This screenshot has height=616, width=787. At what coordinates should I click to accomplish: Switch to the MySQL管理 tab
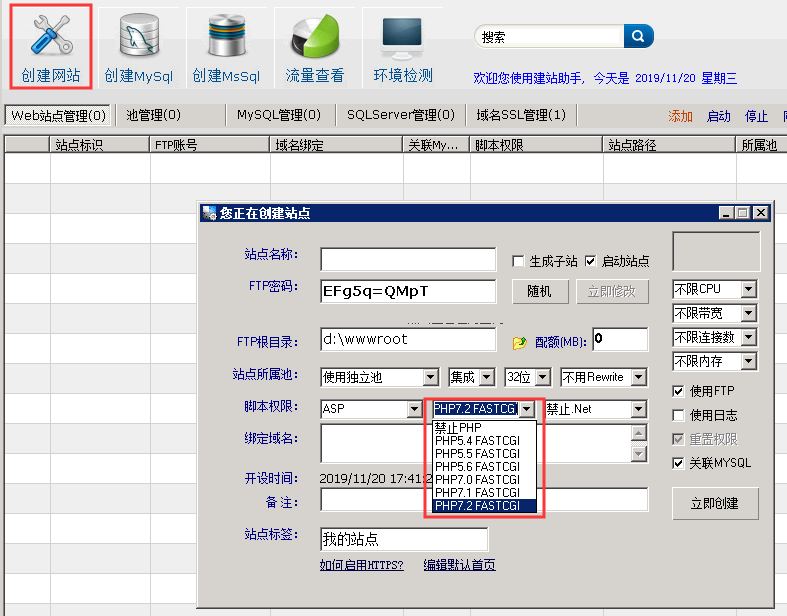pos(278,115)
